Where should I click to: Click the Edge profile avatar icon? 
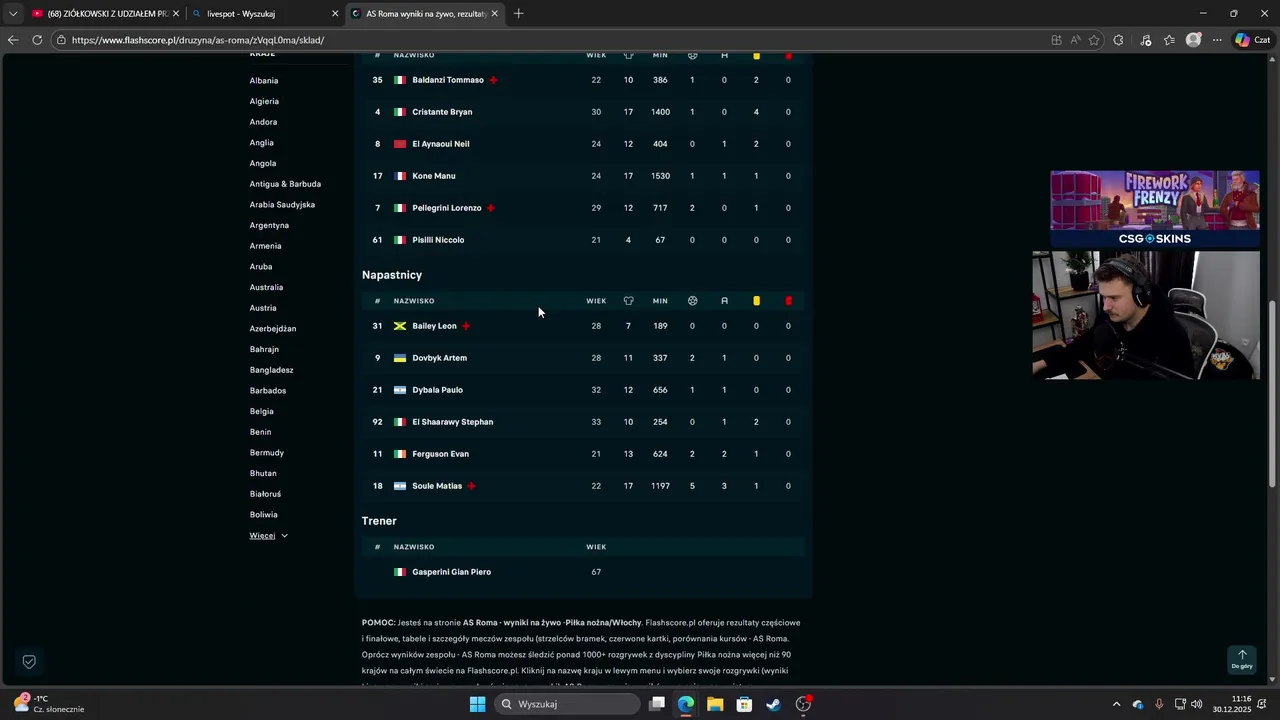click(1193, 40)
